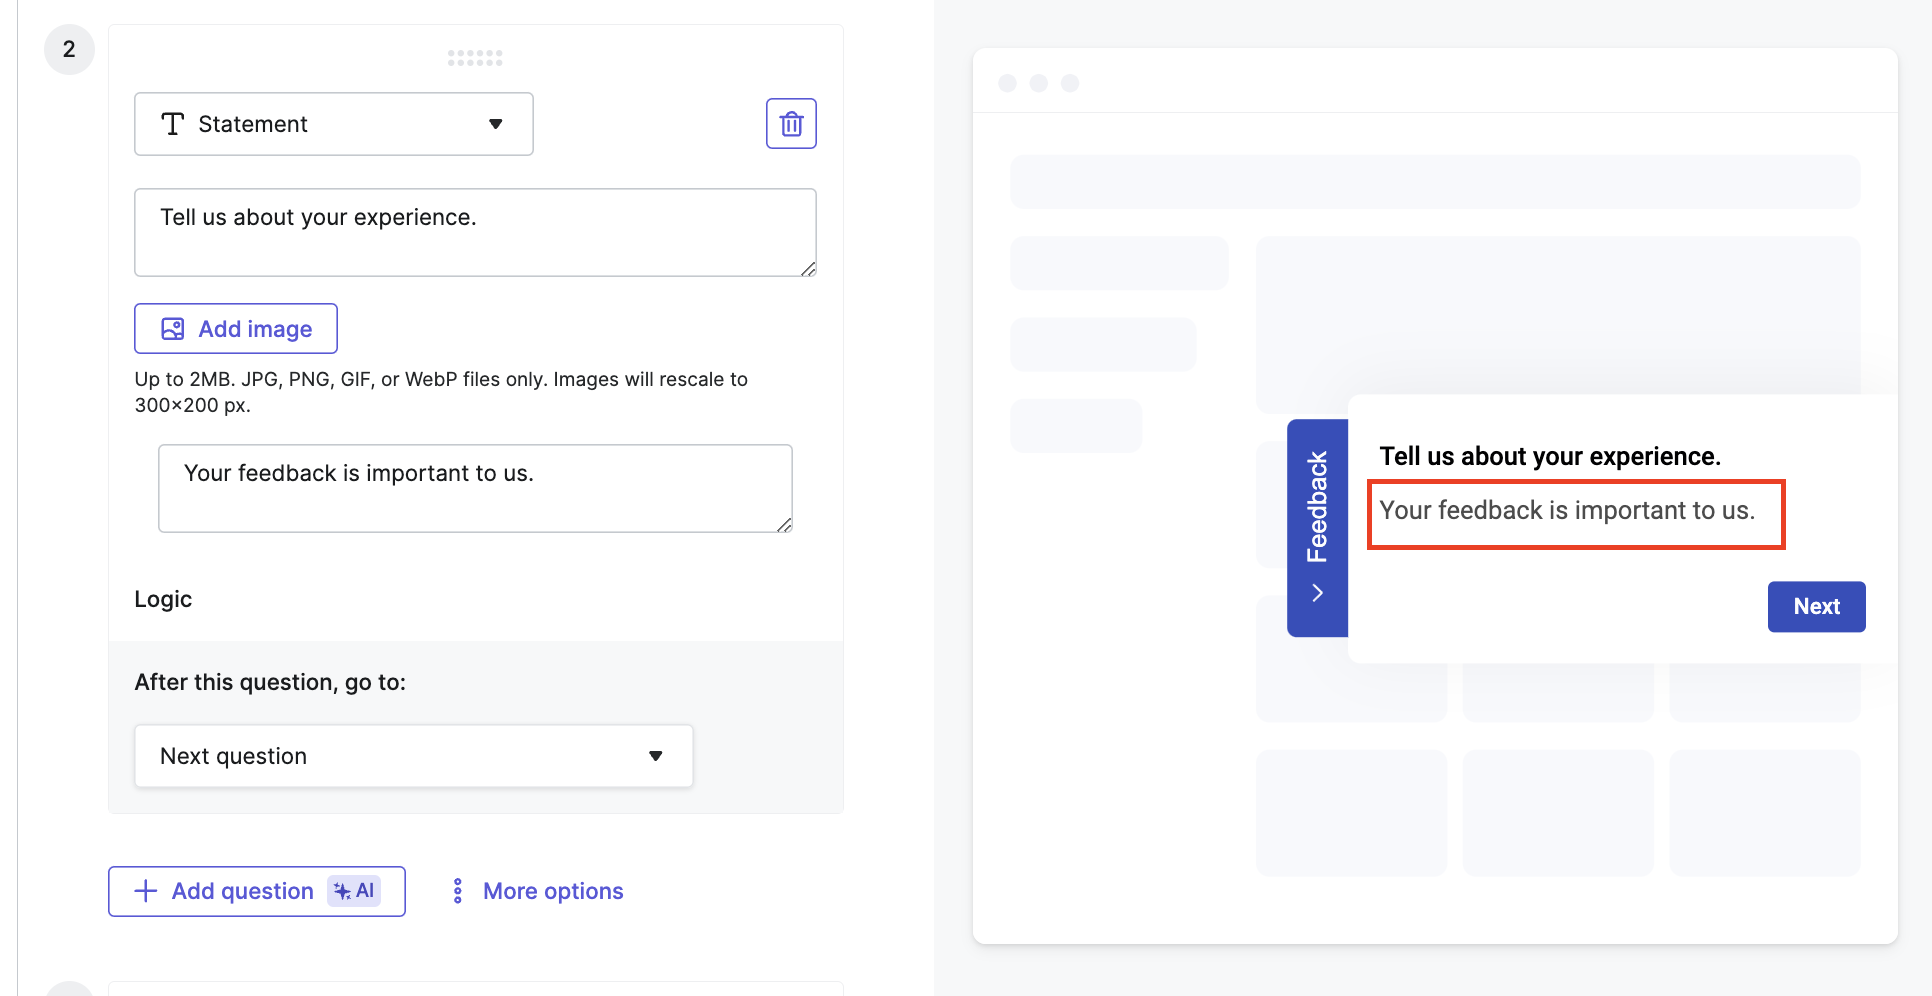1932x996 pixels.
Task: Click the trash icon to delete question 2
Action: [x=791, y=124]
